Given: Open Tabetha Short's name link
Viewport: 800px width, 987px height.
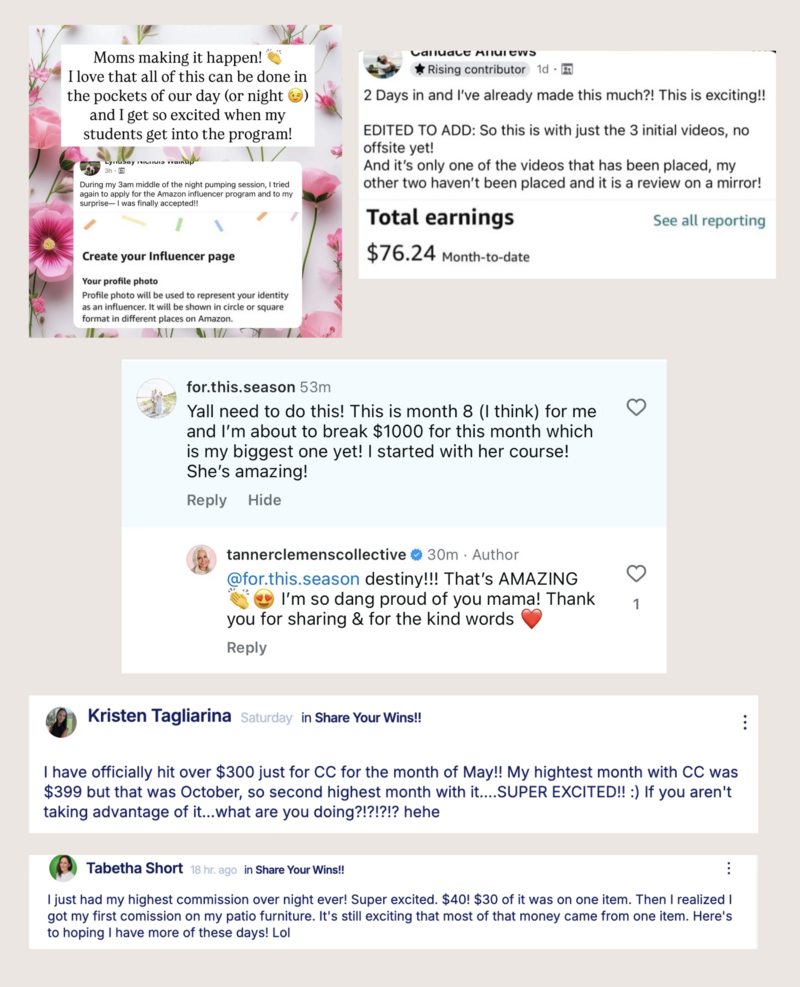Looking at the screenshot, I should click(x=135, y=869).
